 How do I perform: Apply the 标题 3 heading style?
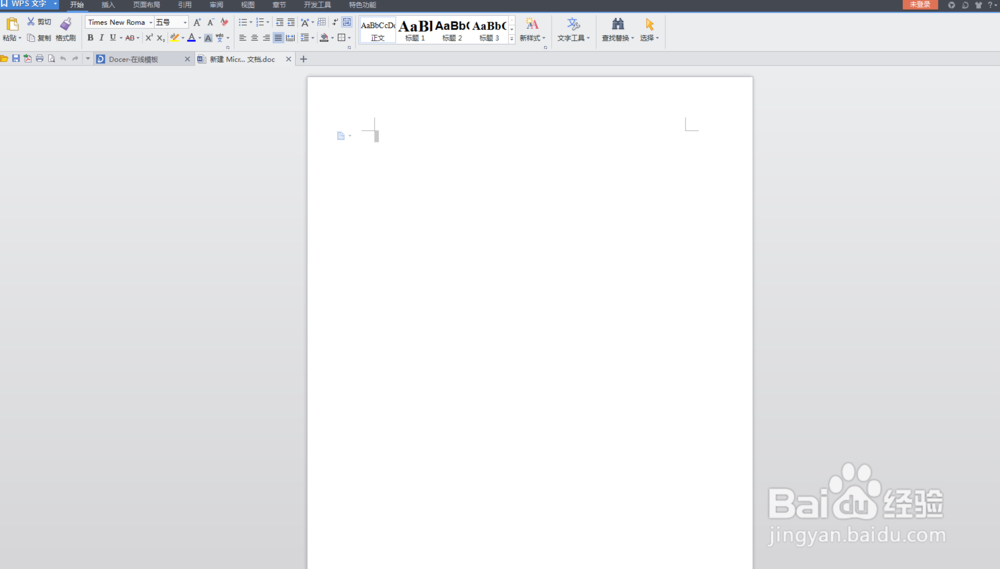coord(489,30)
